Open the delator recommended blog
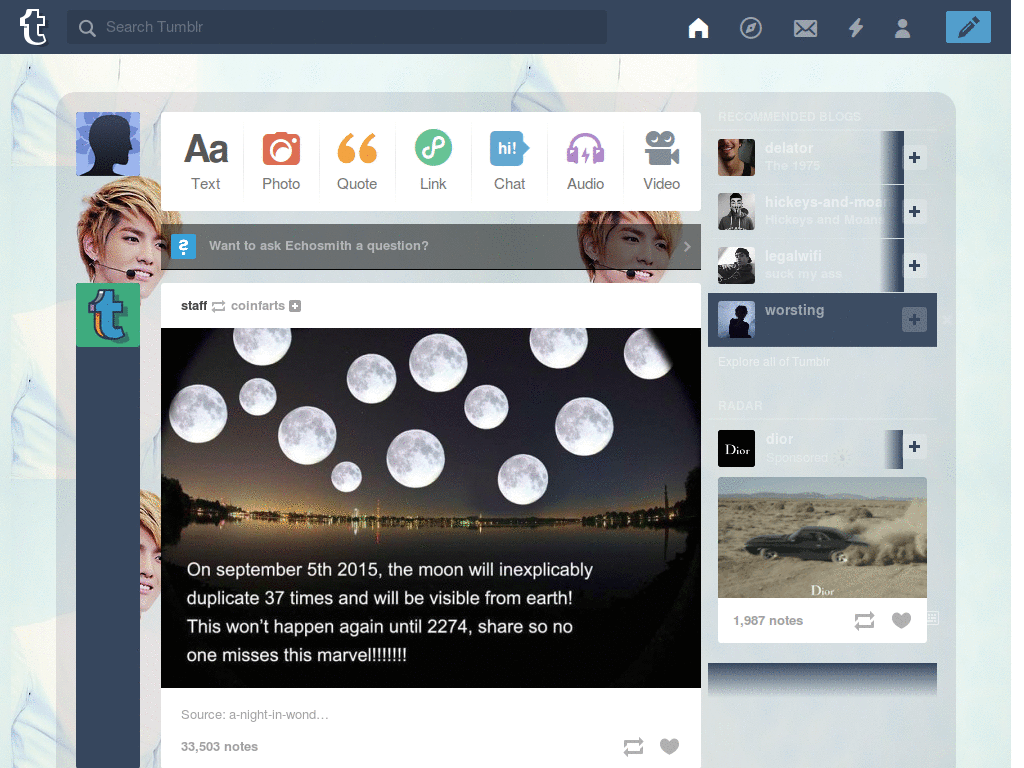Viewport: 1024px width, 768px height. pos(789,148)
